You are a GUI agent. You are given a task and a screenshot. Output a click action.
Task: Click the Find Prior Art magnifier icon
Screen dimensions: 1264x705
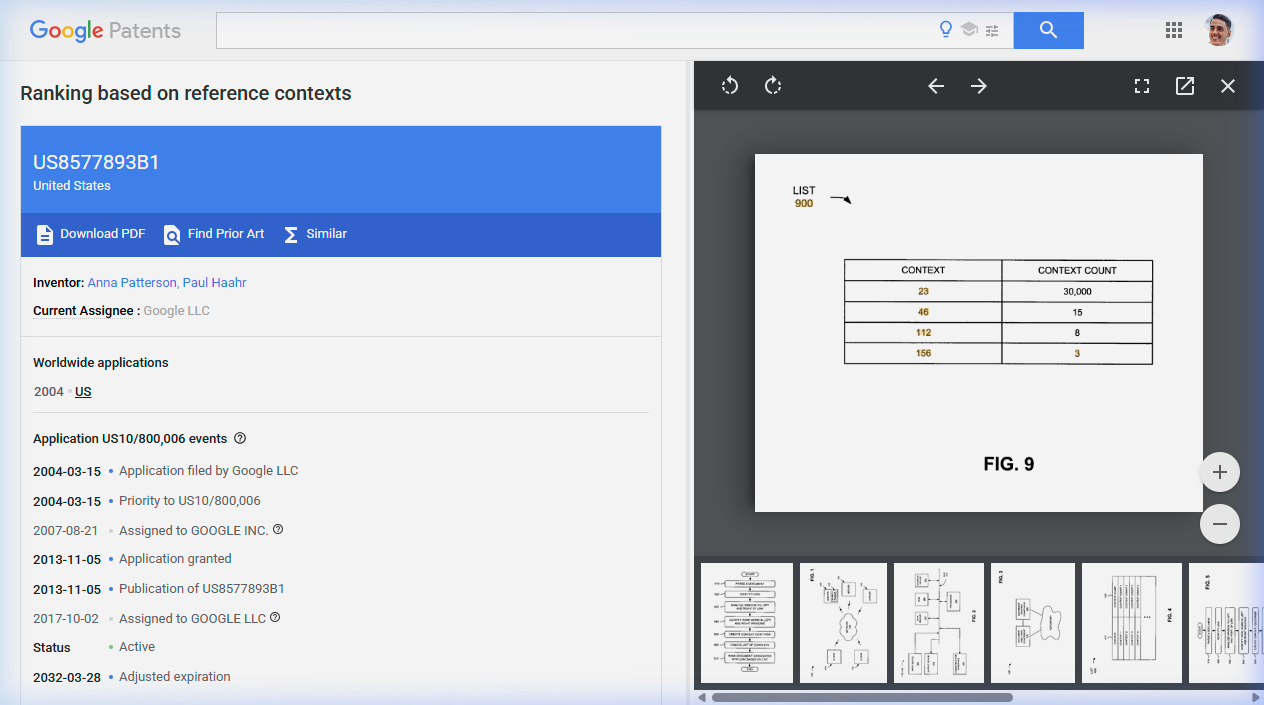coord(172,234)
